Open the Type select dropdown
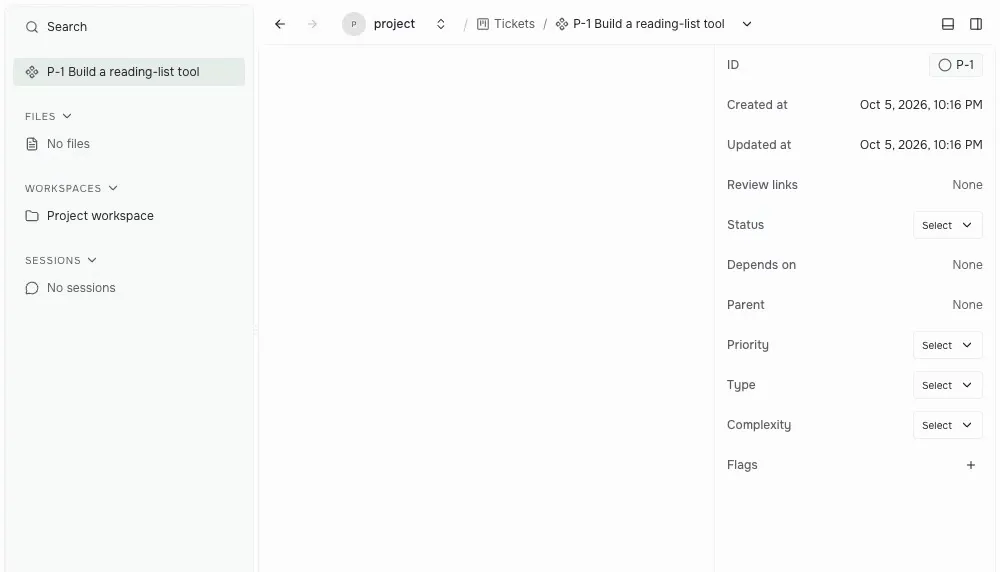1000x572 pixels. (x=948, y=385)
